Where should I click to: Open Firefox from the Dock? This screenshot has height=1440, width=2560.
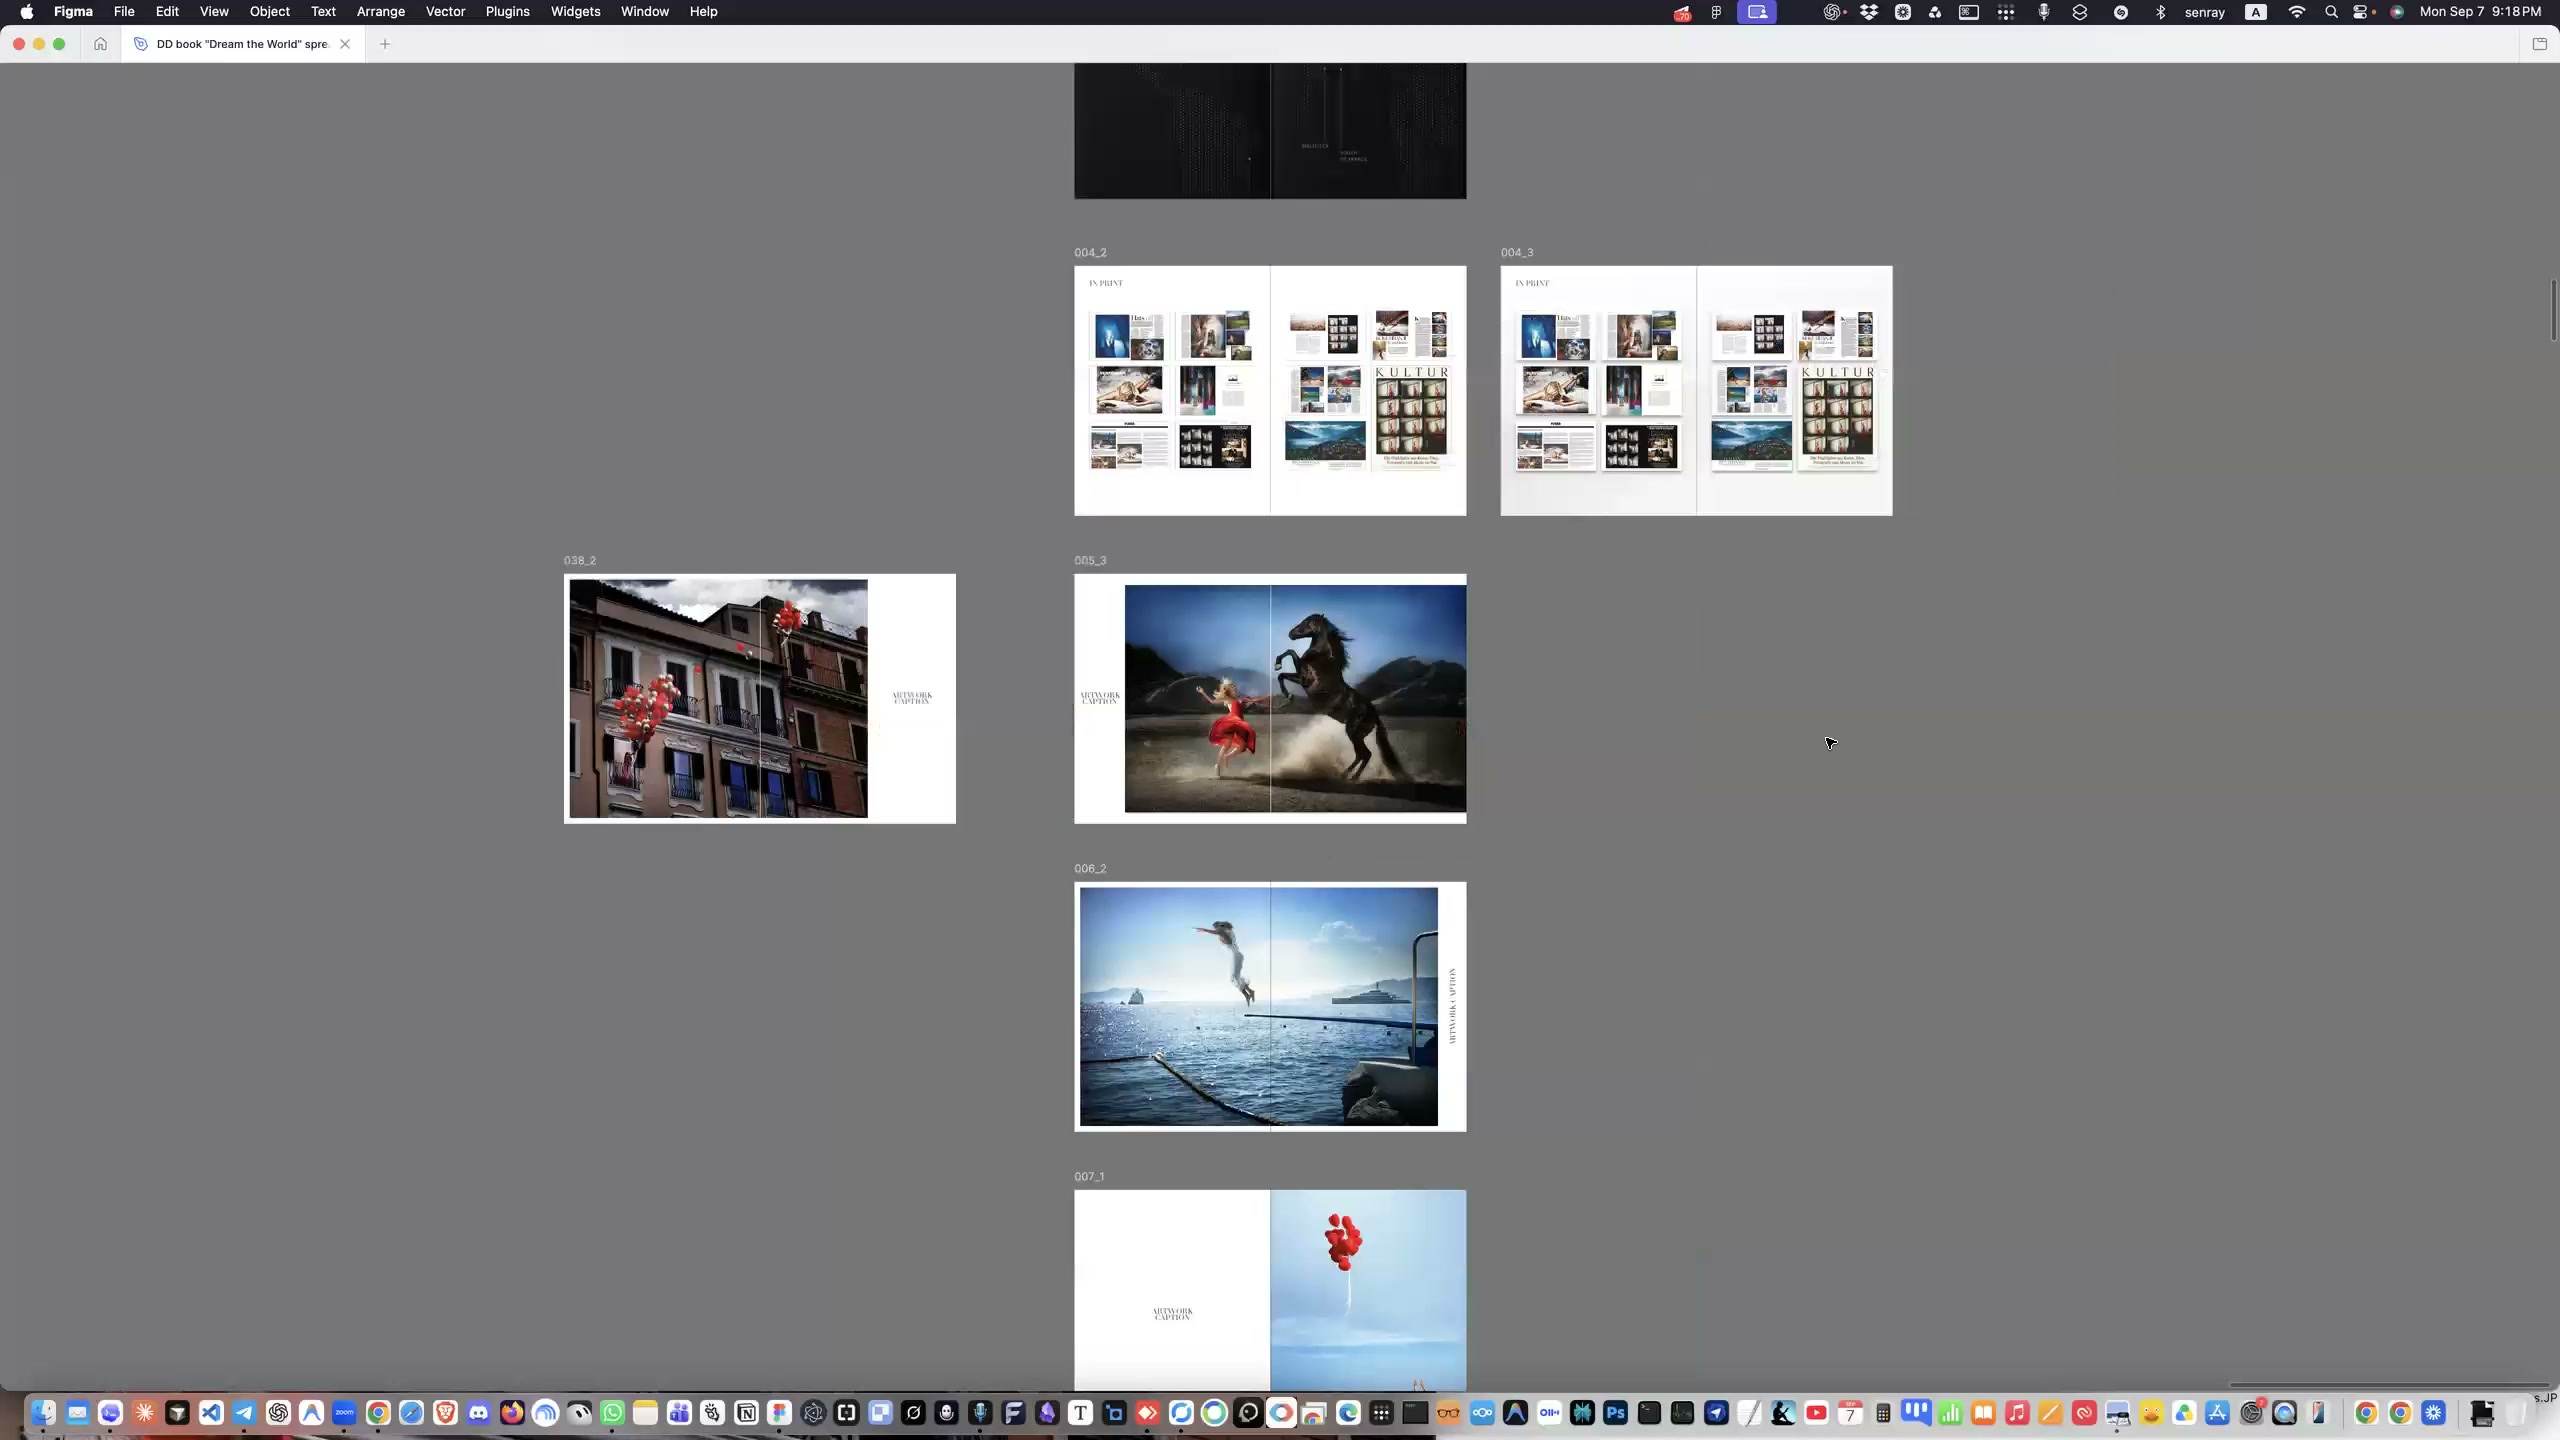(512, 1413)
